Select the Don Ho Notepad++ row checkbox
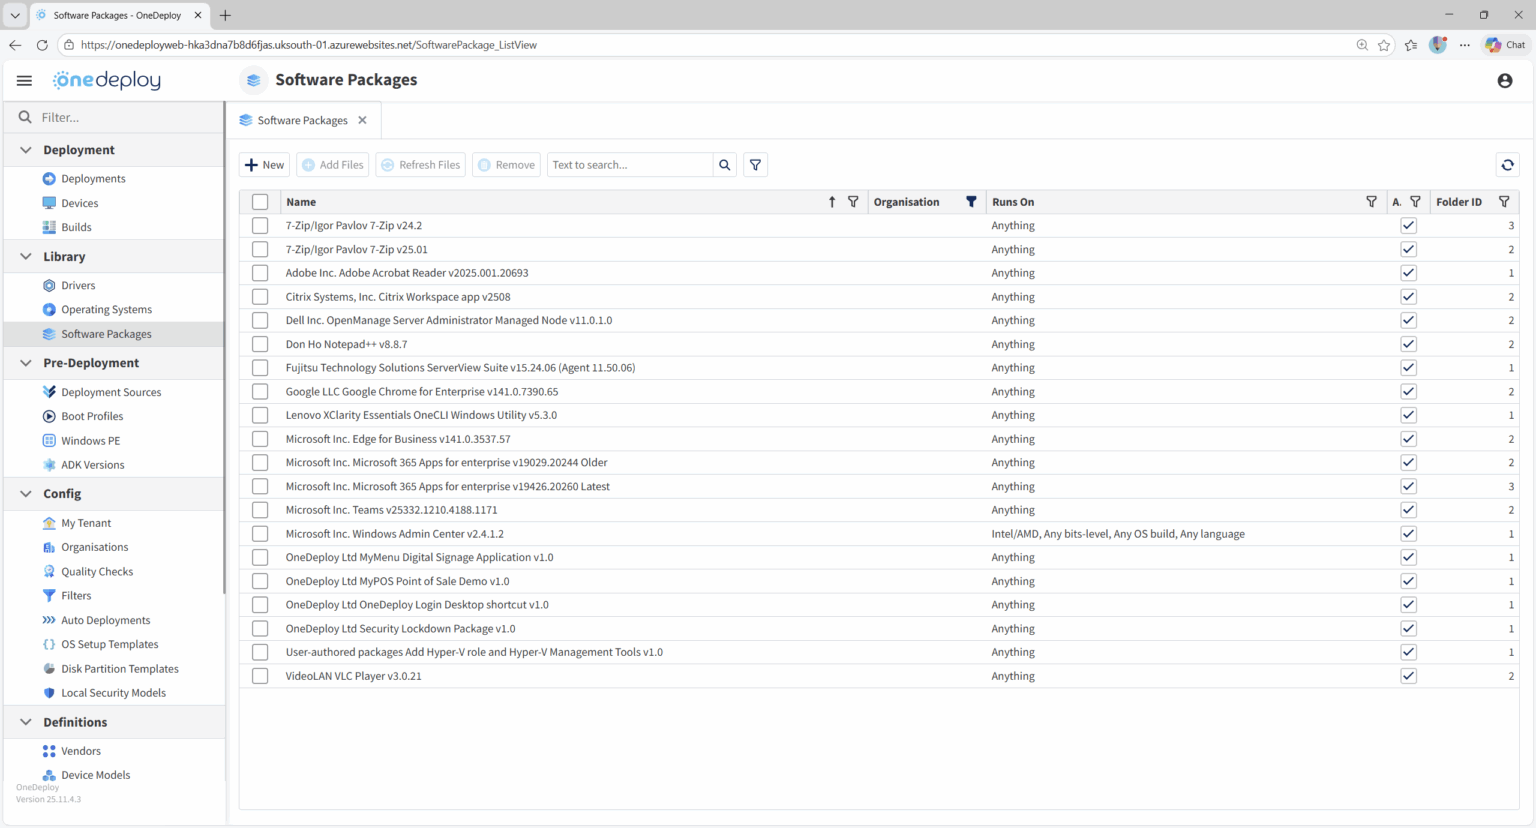 (x=260, y=344)
